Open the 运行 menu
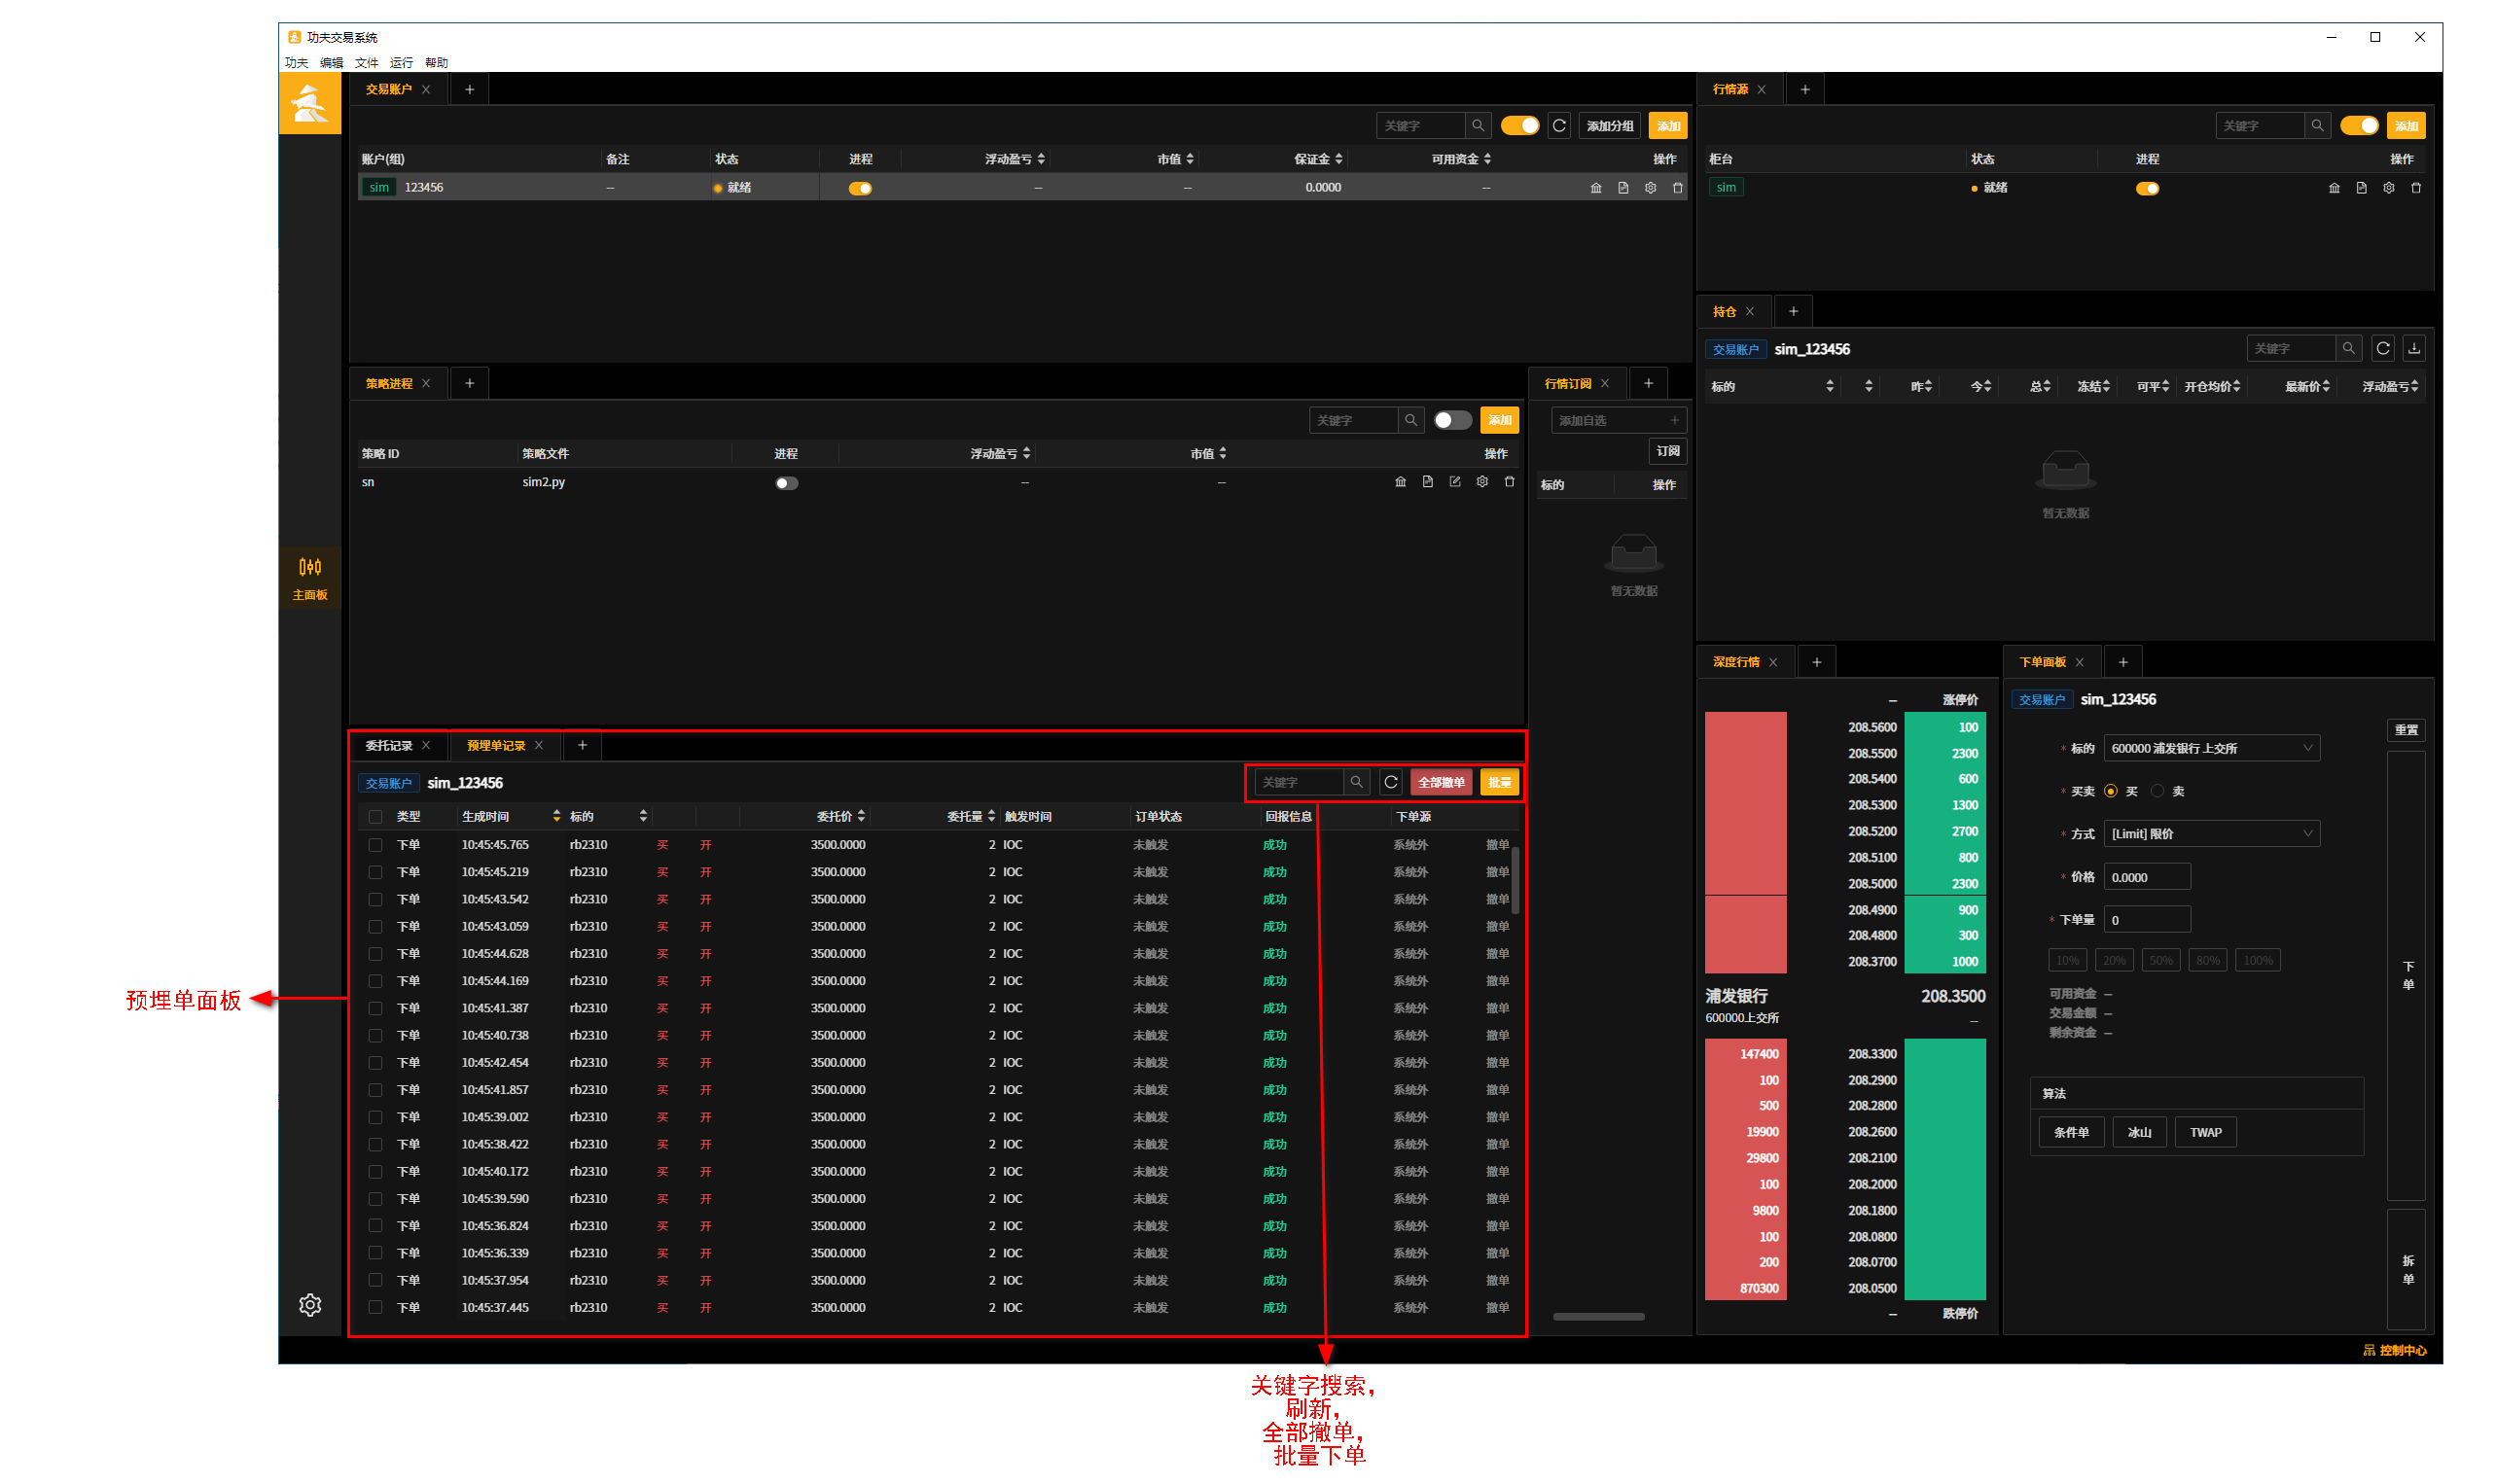Viewport: 2496px width, 1484px height. pos(401,62)
